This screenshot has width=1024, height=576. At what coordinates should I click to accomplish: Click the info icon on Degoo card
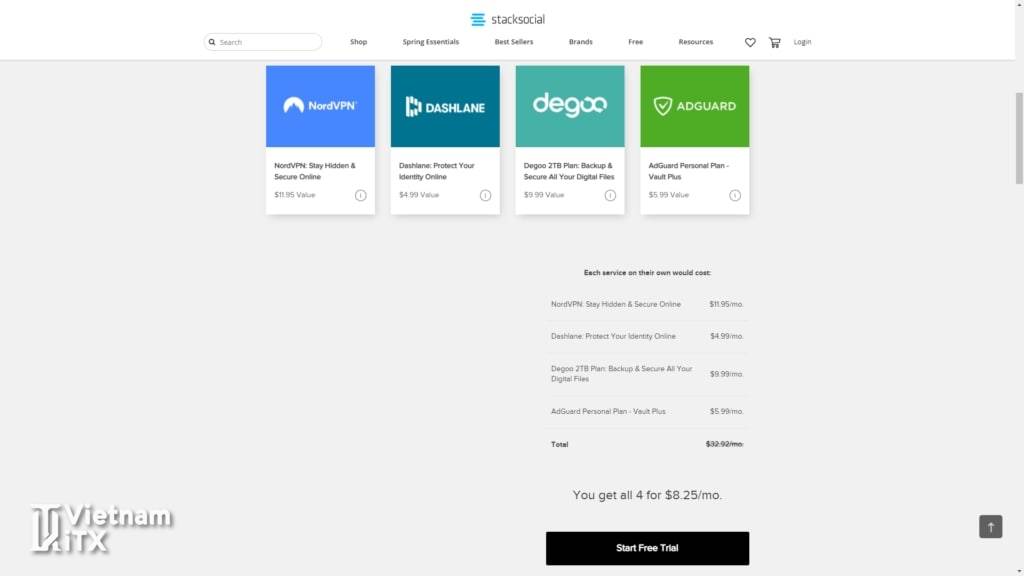coord(610,195)
